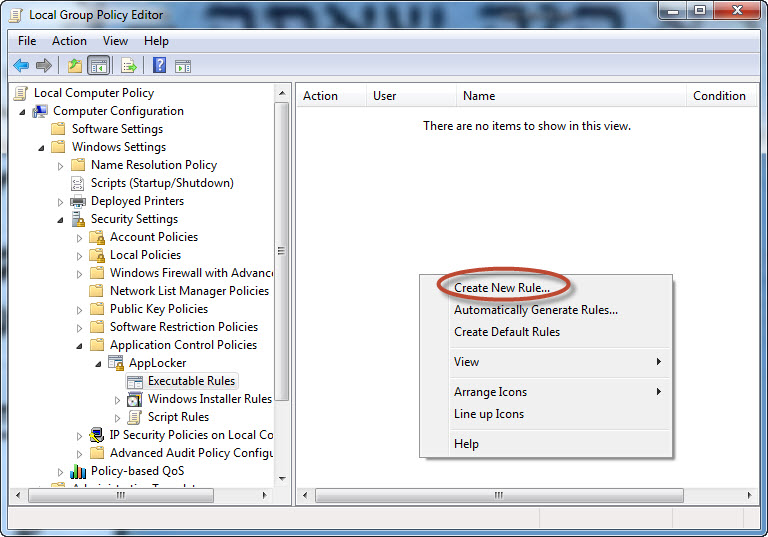Click the AppLocker node icon

pos(116,363)
